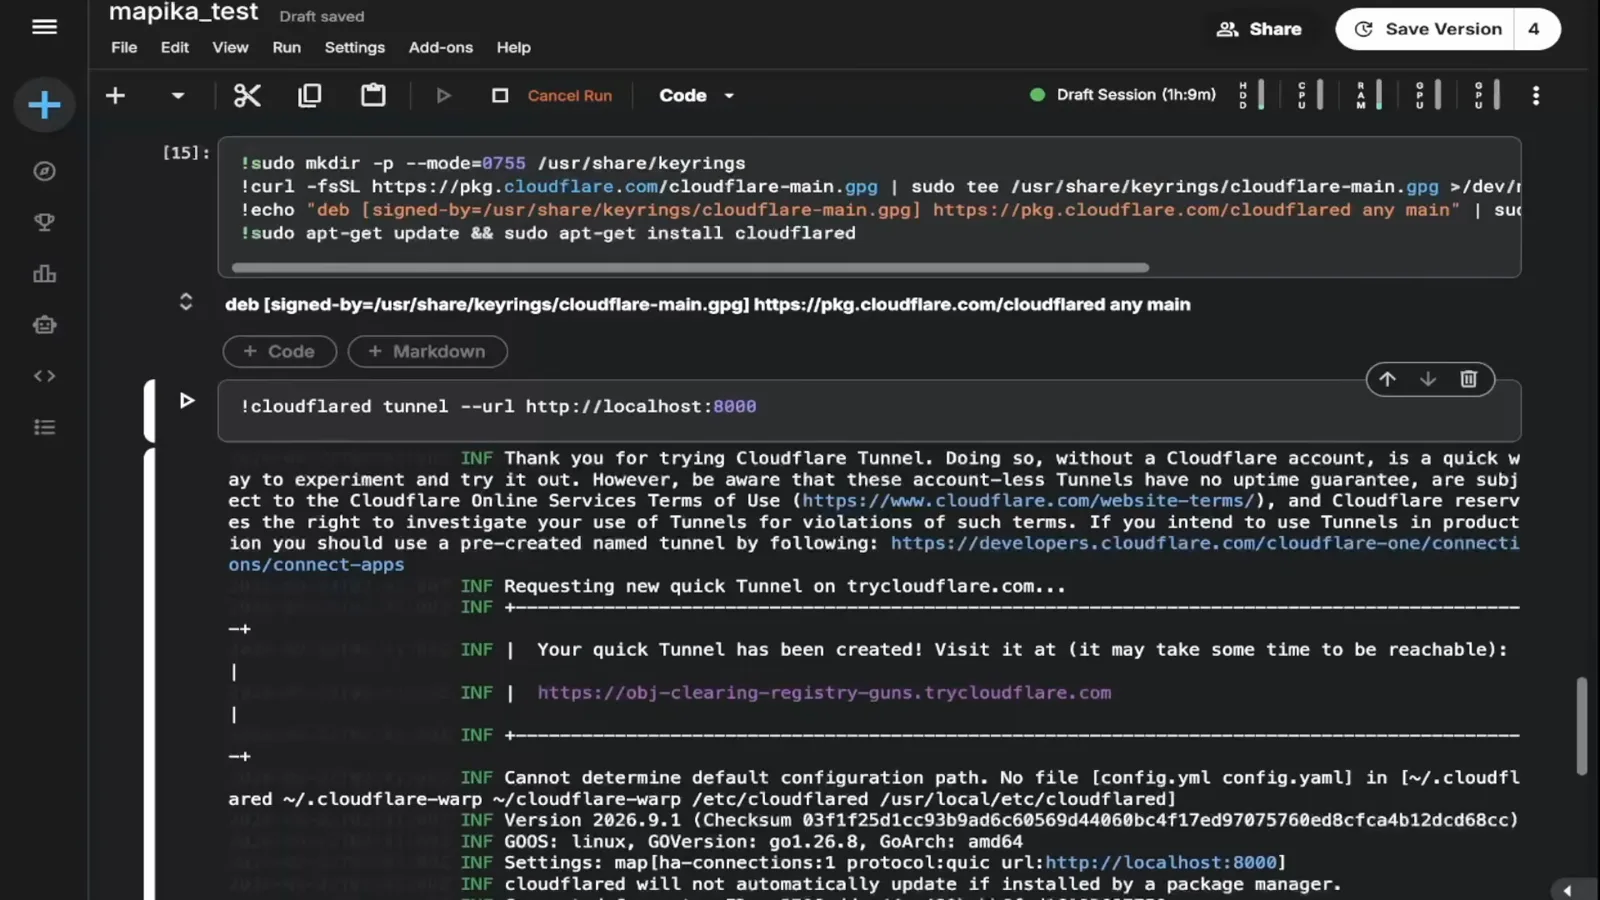The width and height of the screenshot is (1600, 900).
Task: Click Save Version button
Action: (1427, 29)
